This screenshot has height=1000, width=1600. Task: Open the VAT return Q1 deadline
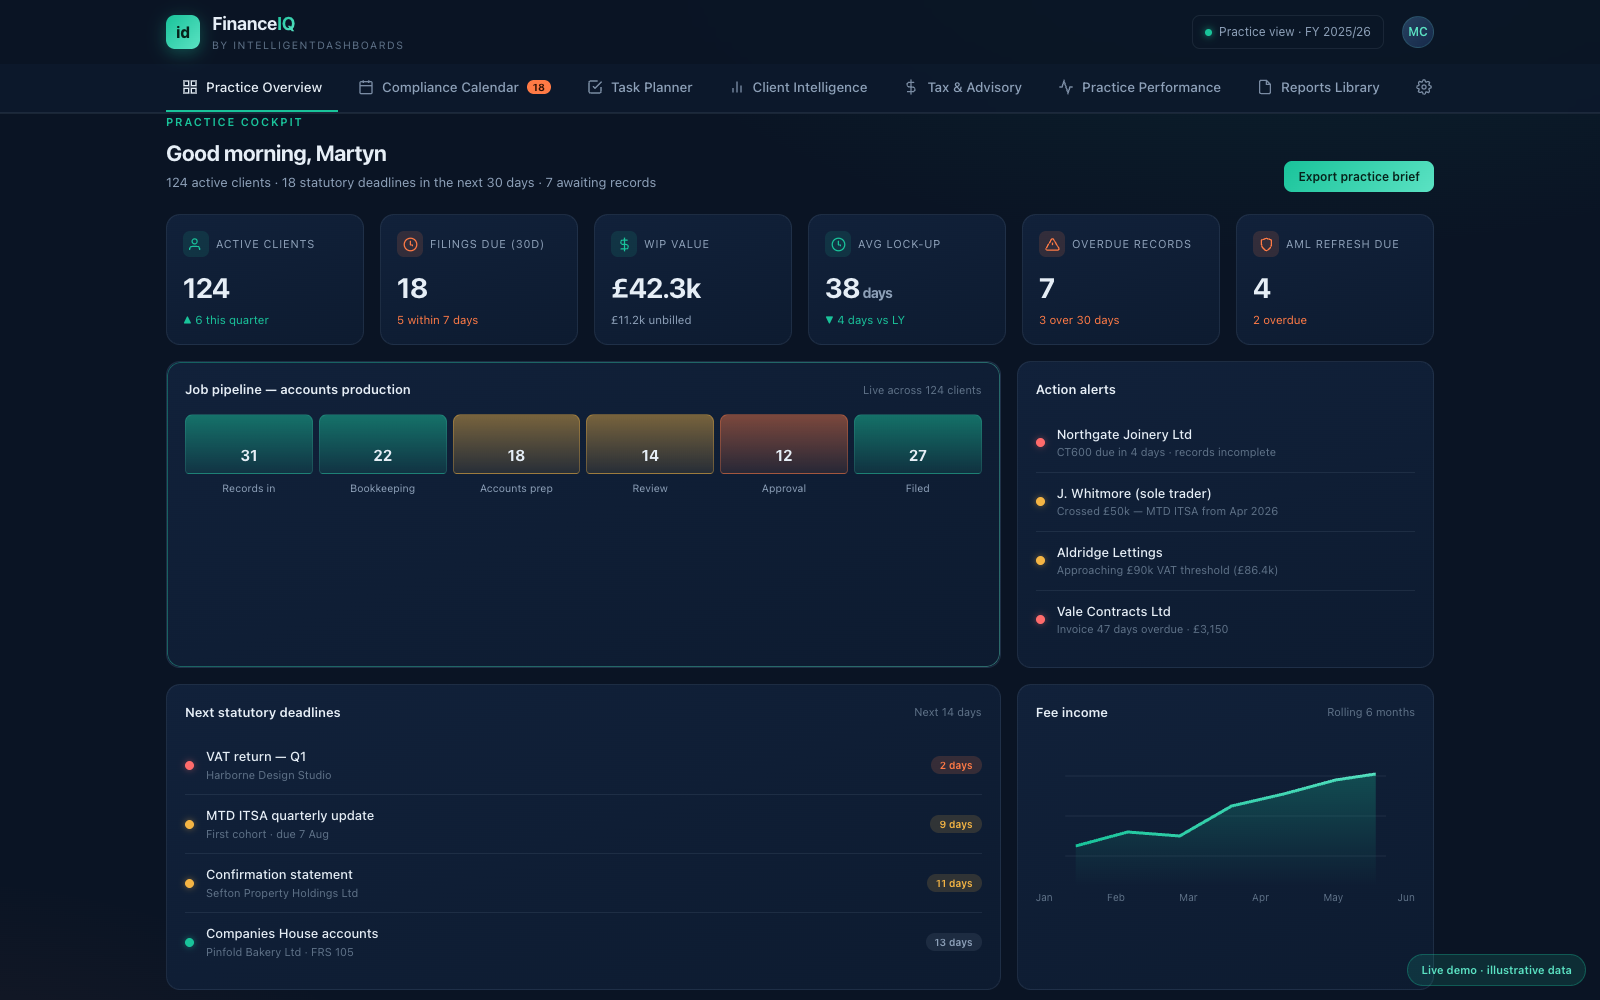click(583, 765)
